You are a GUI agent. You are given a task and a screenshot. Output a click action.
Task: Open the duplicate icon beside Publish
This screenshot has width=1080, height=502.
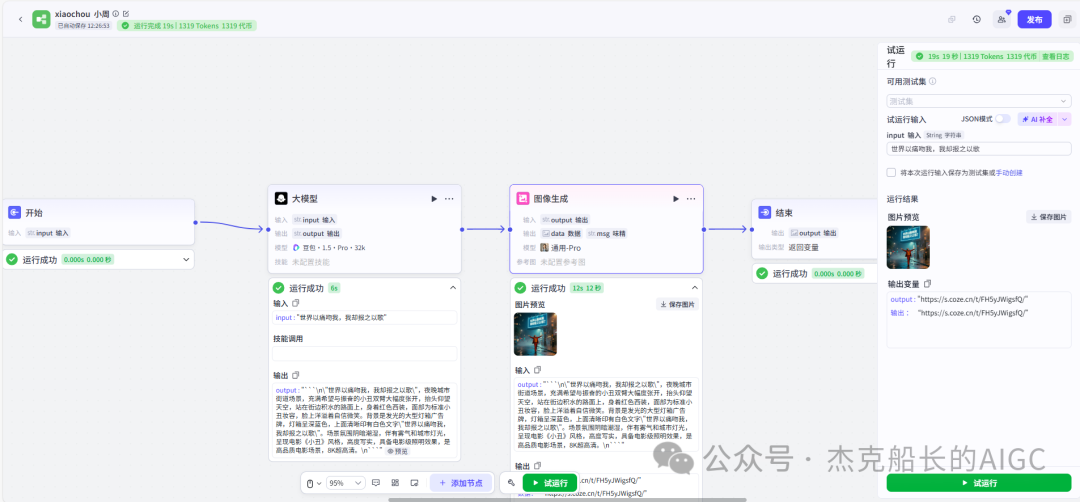click(x=1068, y=19)
